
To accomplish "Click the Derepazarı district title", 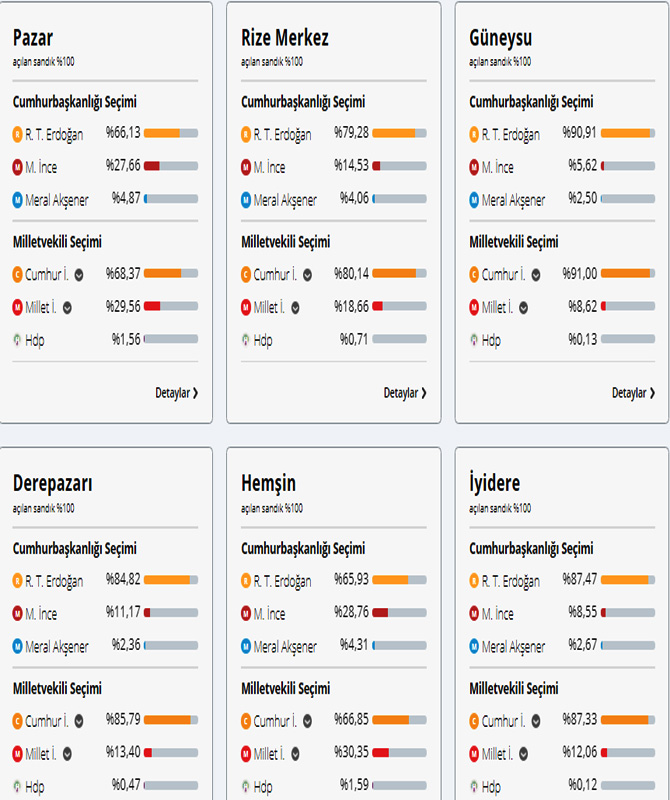I will tap(53, 484).
